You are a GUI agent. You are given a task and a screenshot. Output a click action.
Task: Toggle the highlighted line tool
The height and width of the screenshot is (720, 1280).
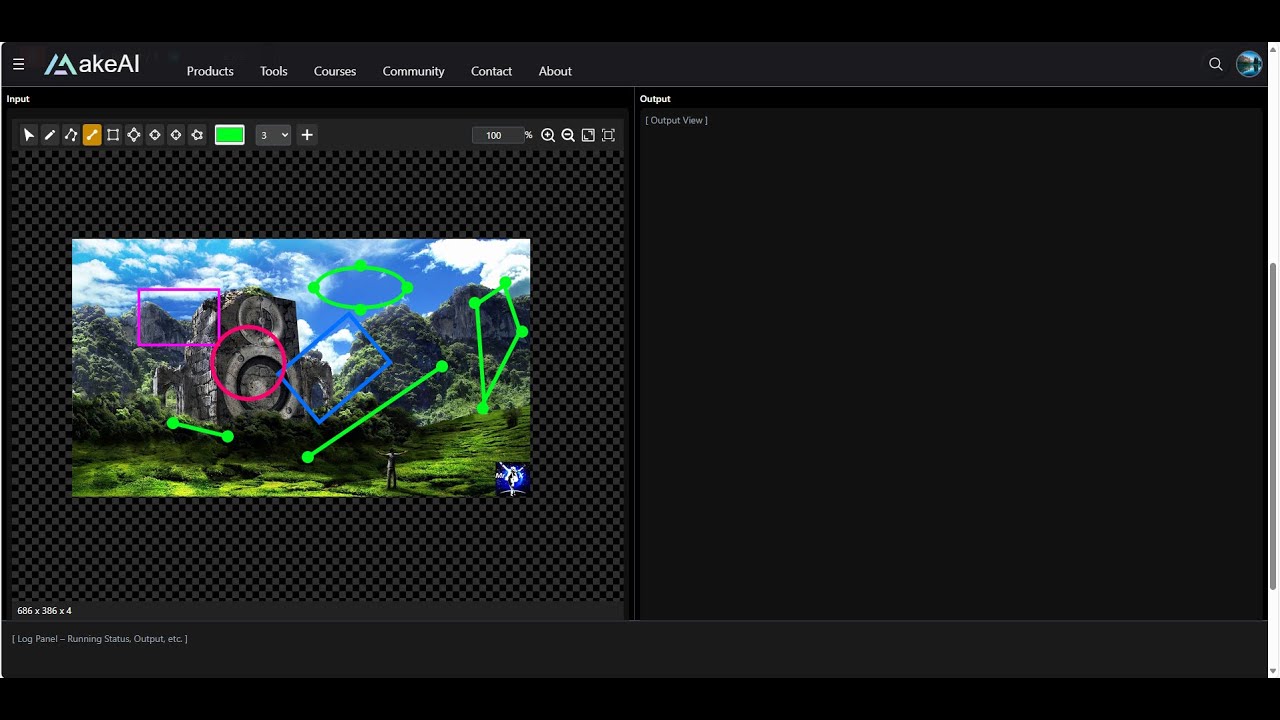[x=92, y=135]
